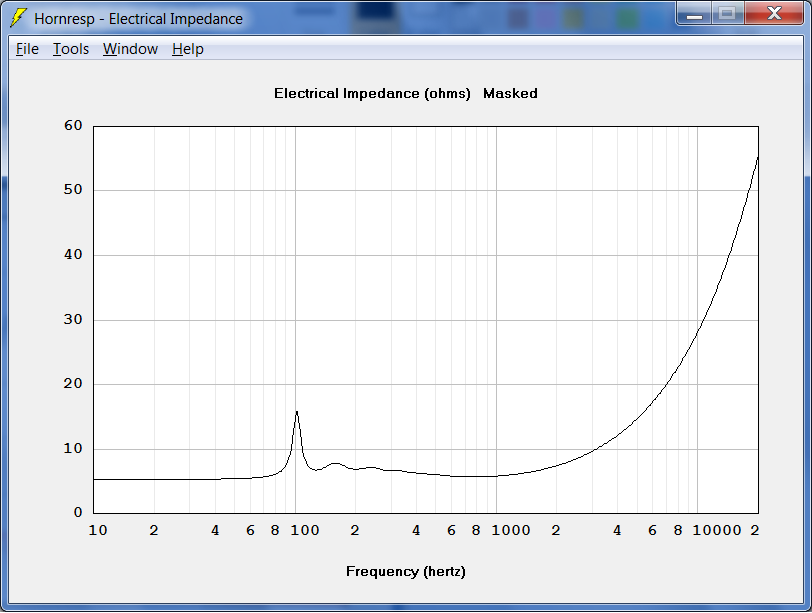This screenshot has height=613, width=812.
Task: Click the impedance peak near 100 hertz
Action: tap(297, 413)
